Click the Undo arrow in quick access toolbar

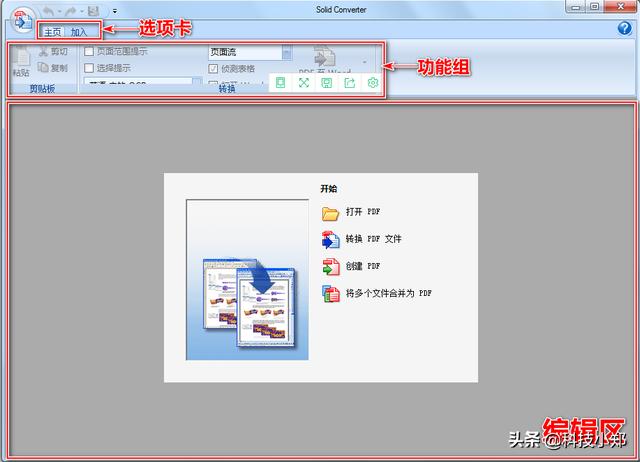(x=48, y=11)
